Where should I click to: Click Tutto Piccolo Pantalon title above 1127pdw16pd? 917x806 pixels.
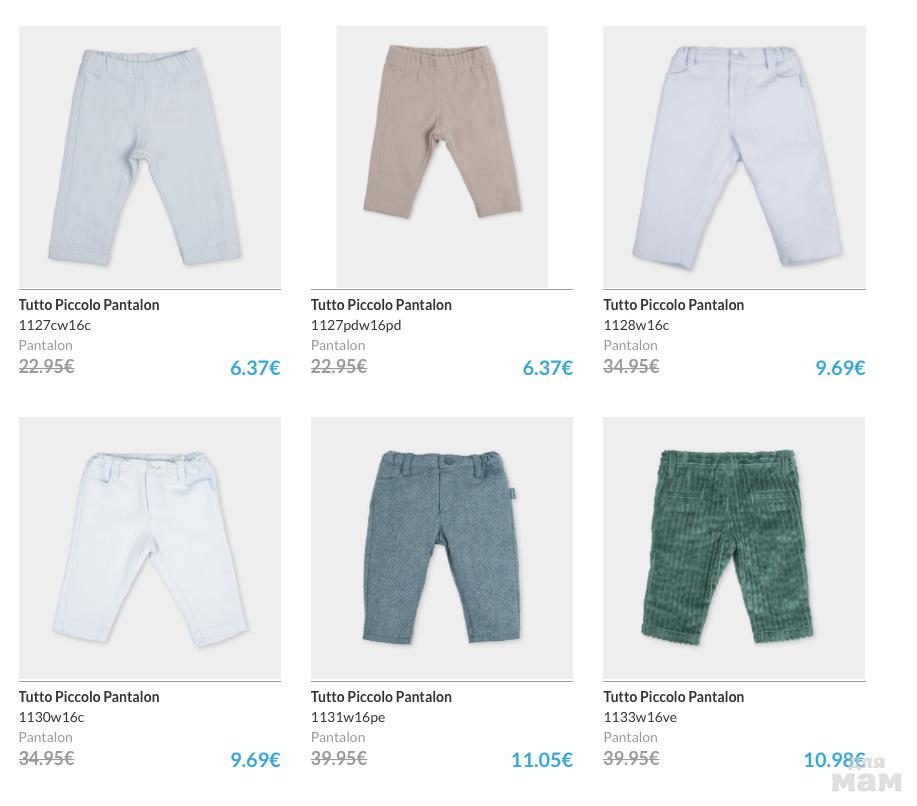381,305
